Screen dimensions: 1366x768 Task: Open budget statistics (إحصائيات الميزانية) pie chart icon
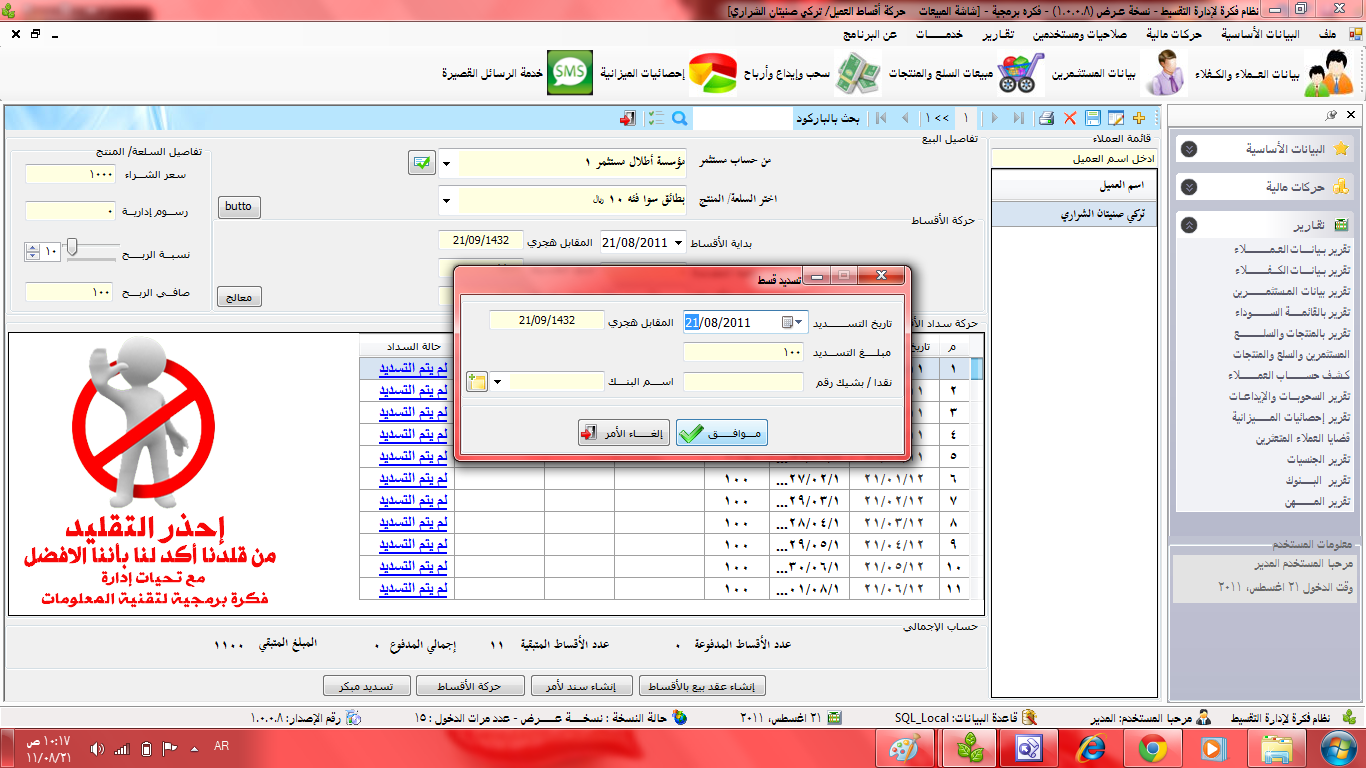pyautogui.click(x=712, y=73)
